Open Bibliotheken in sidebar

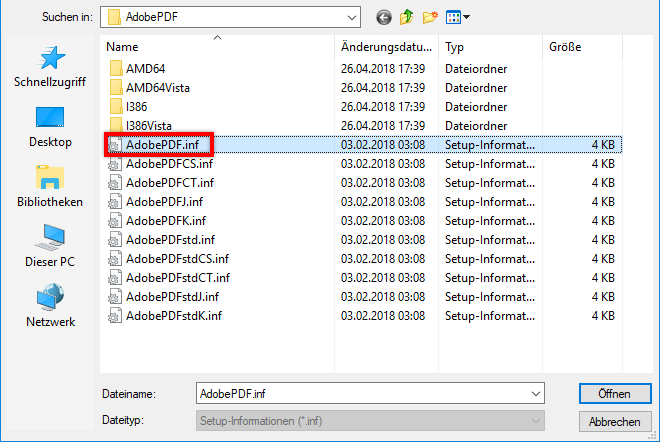point(50,186)
